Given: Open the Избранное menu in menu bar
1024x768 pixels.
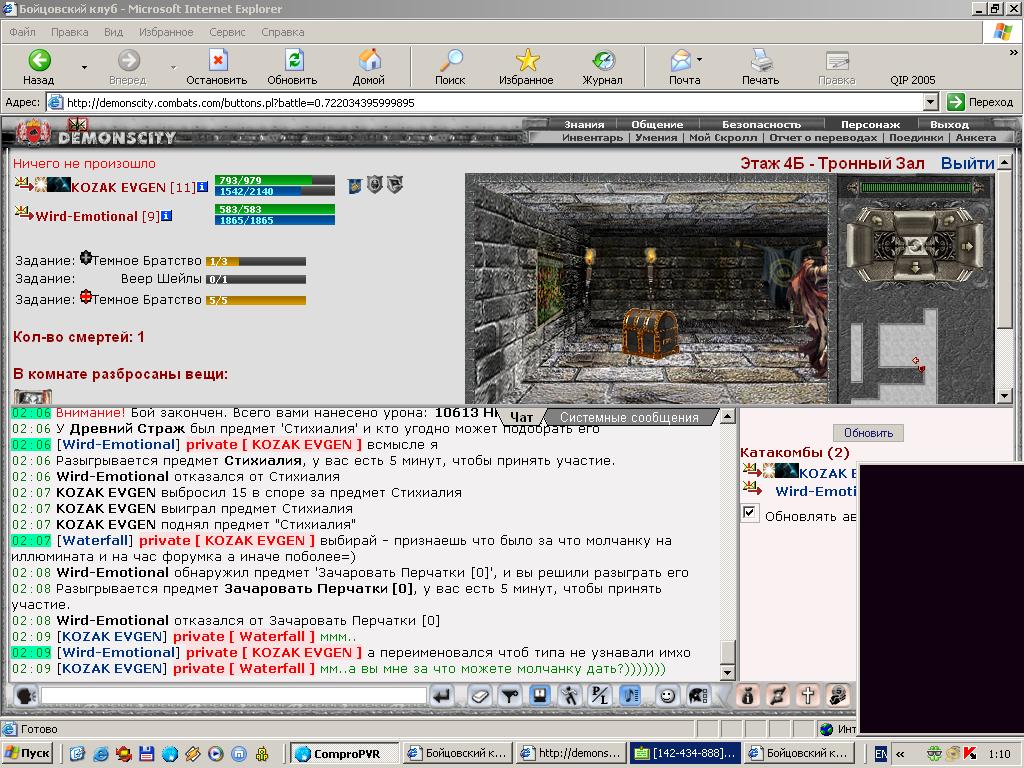Looking at the screenshot, I should pos(166,32).
